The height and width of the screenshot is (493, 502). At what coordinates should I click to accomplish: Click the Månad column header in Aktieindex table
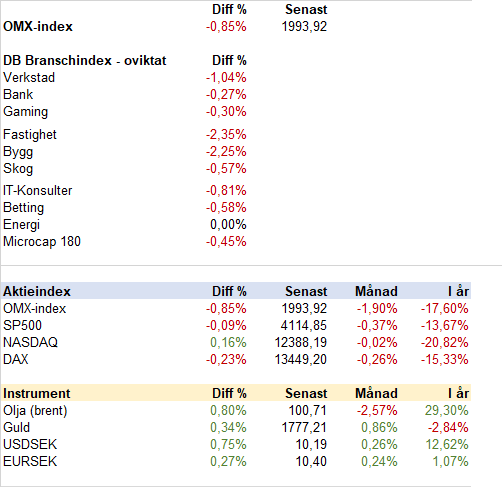pyautogui.click(x=376, y=292)
